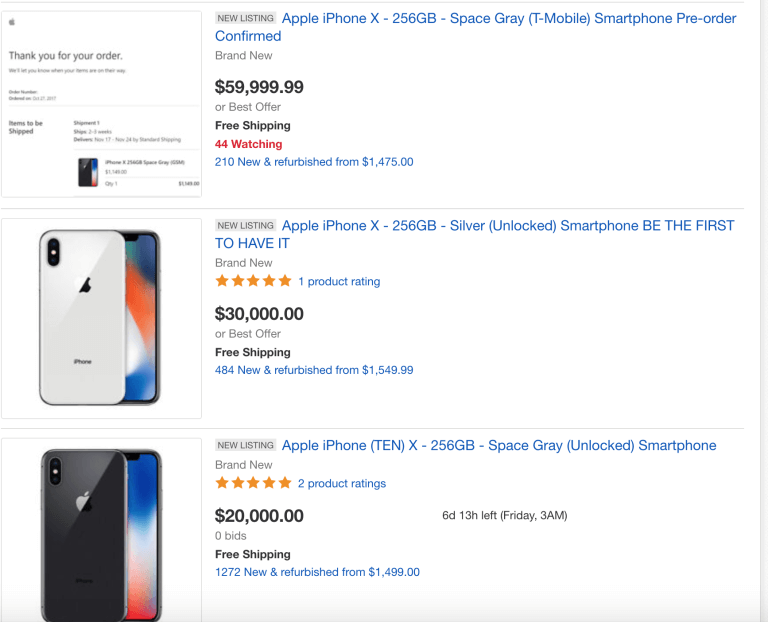768x622 pixels.
Task: Click the $30,000.00 price
Action: 259,314
